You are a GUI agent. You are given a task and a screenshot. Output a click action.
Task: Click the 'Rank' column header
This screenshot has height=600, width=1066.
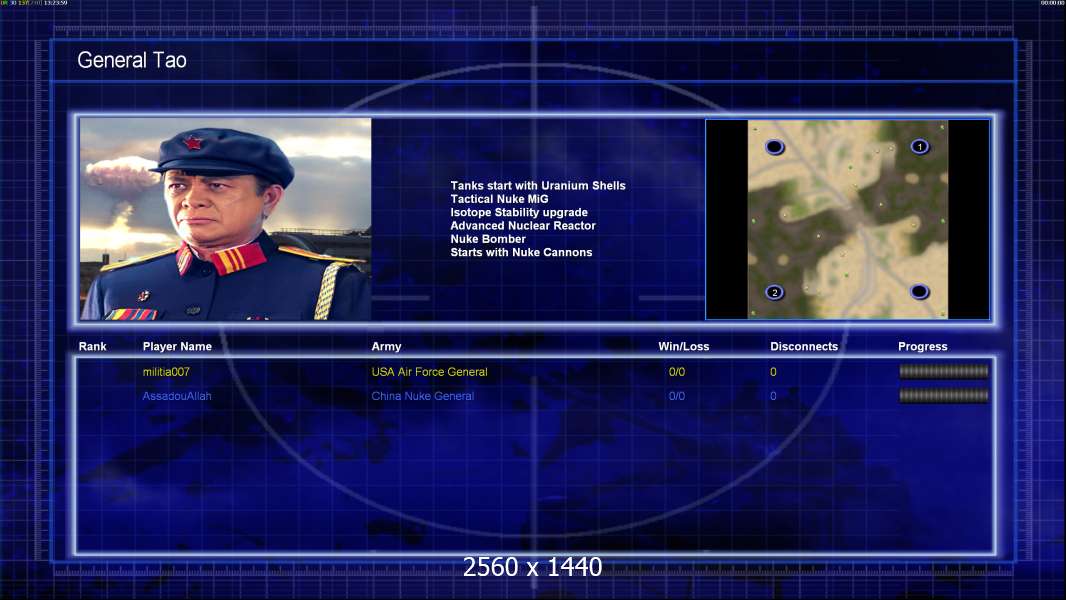(x=92, y=347)
